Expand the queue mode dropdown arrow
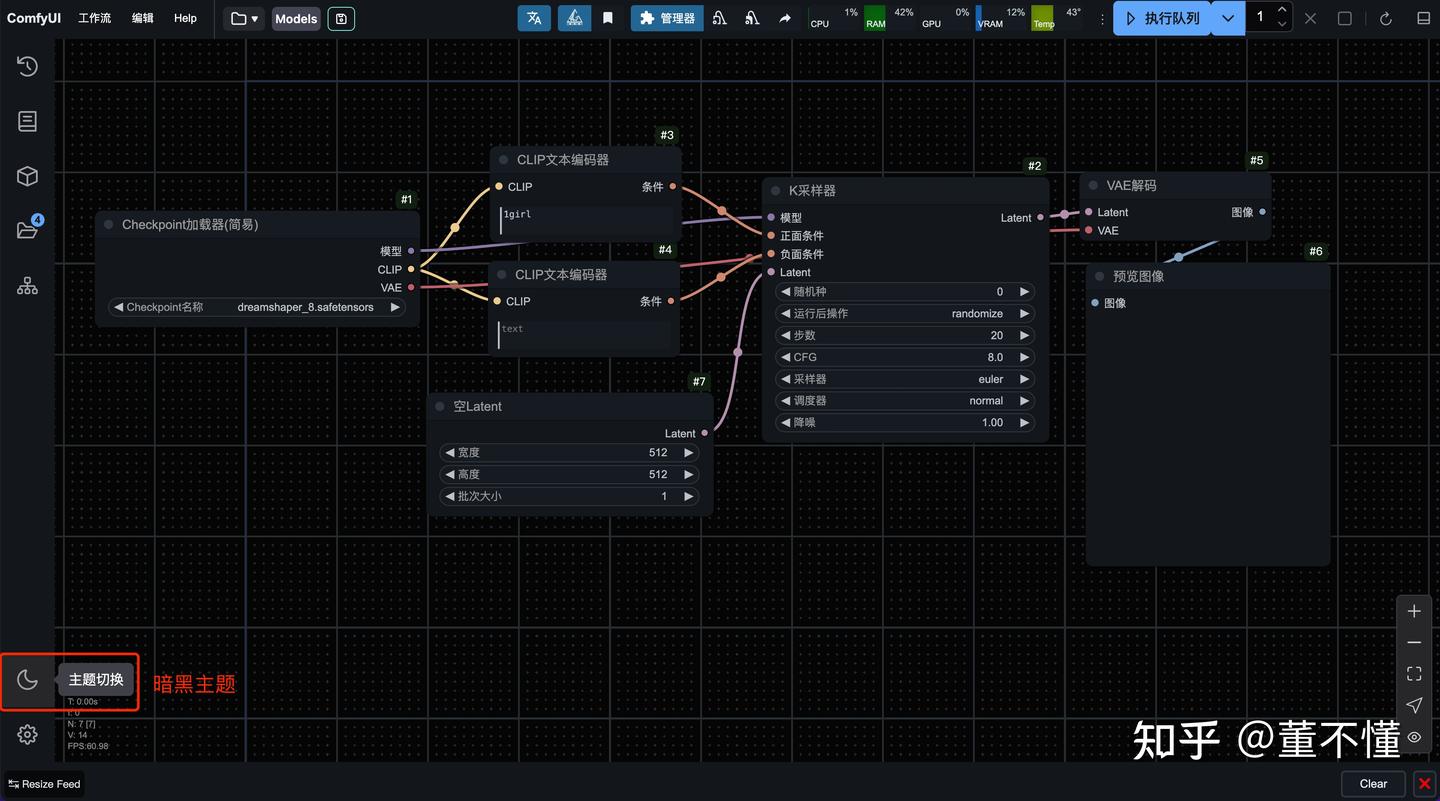Image resolution: width=1440 pixels, height=801 pixels. tap(1228, 18)
